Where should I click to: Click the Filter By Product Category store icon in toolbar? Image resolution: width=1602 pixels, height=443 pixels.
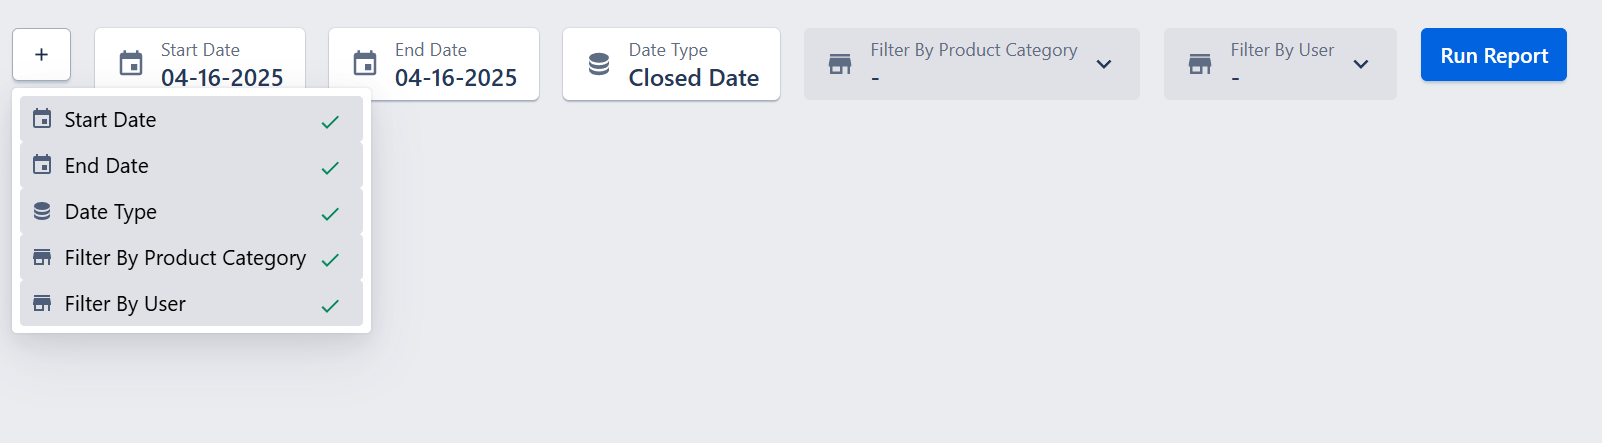(840, 64)
